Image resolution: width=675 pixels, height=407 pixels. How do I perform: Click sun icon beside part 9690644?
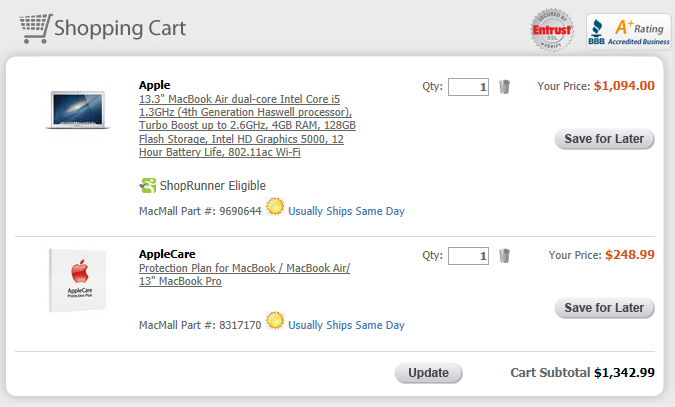click(275, 207)
